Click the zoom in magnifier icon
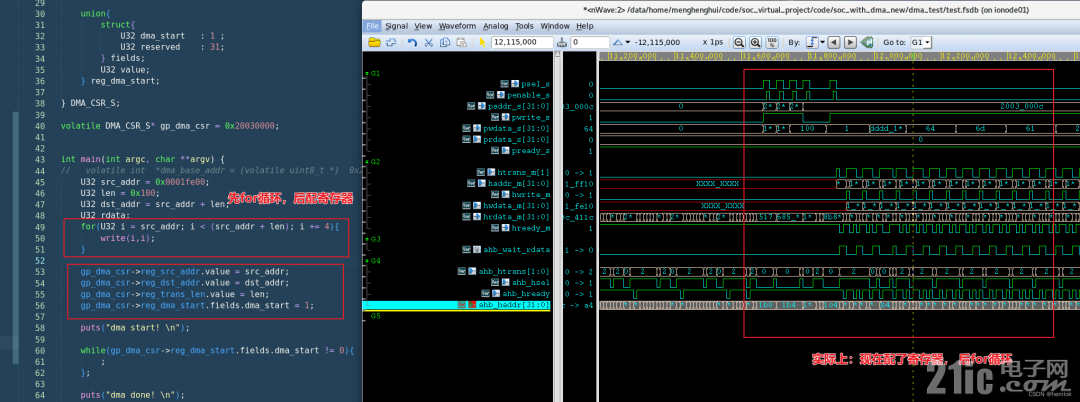 pyautogui.click(x=755, y=43)
